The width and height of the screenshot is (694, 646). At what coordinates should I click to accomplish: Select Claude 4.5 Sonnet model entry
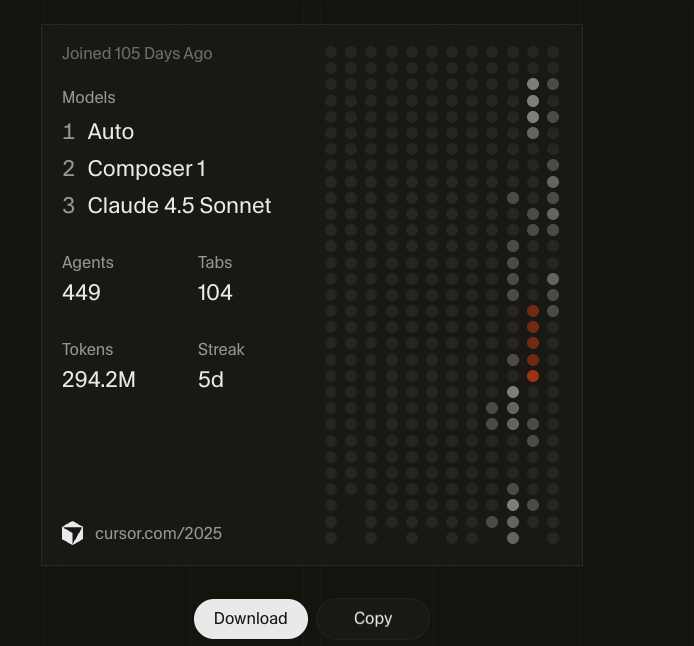179,205
